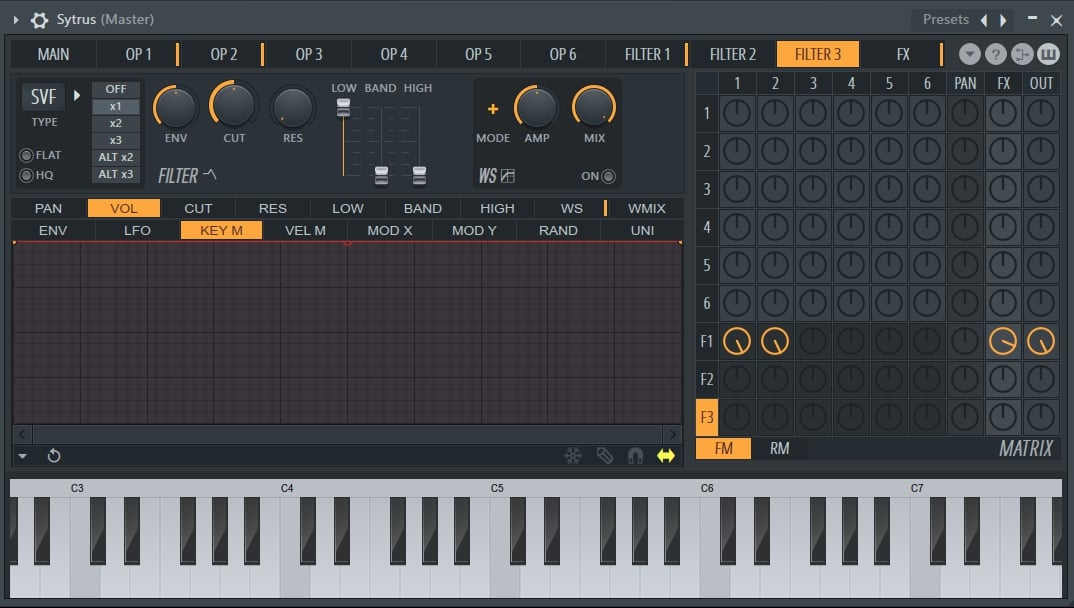Screen dimensions: 1074x608
Task: Click the HIGH band level slider
Action: tap(418, 172)
